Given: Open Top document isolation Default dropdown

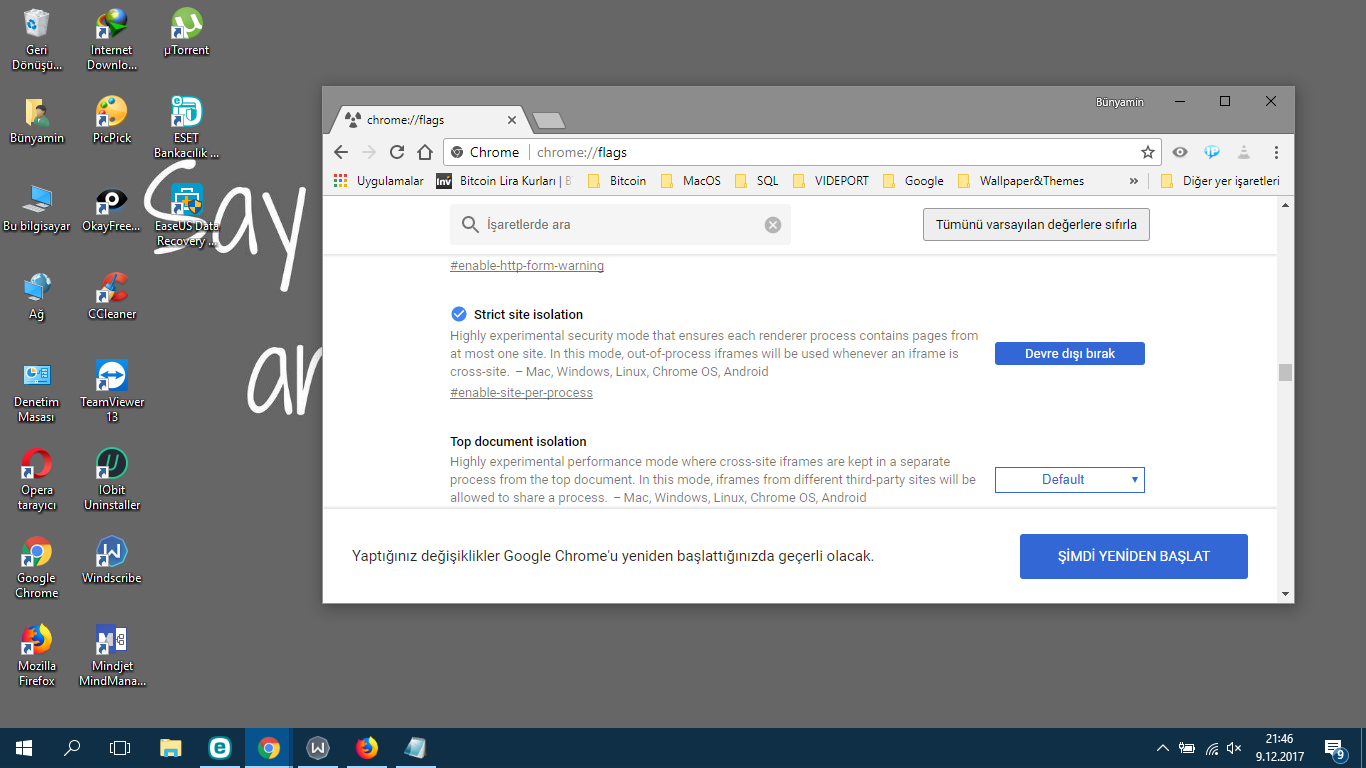Looking at the screenshot, I should [1070, 480].
